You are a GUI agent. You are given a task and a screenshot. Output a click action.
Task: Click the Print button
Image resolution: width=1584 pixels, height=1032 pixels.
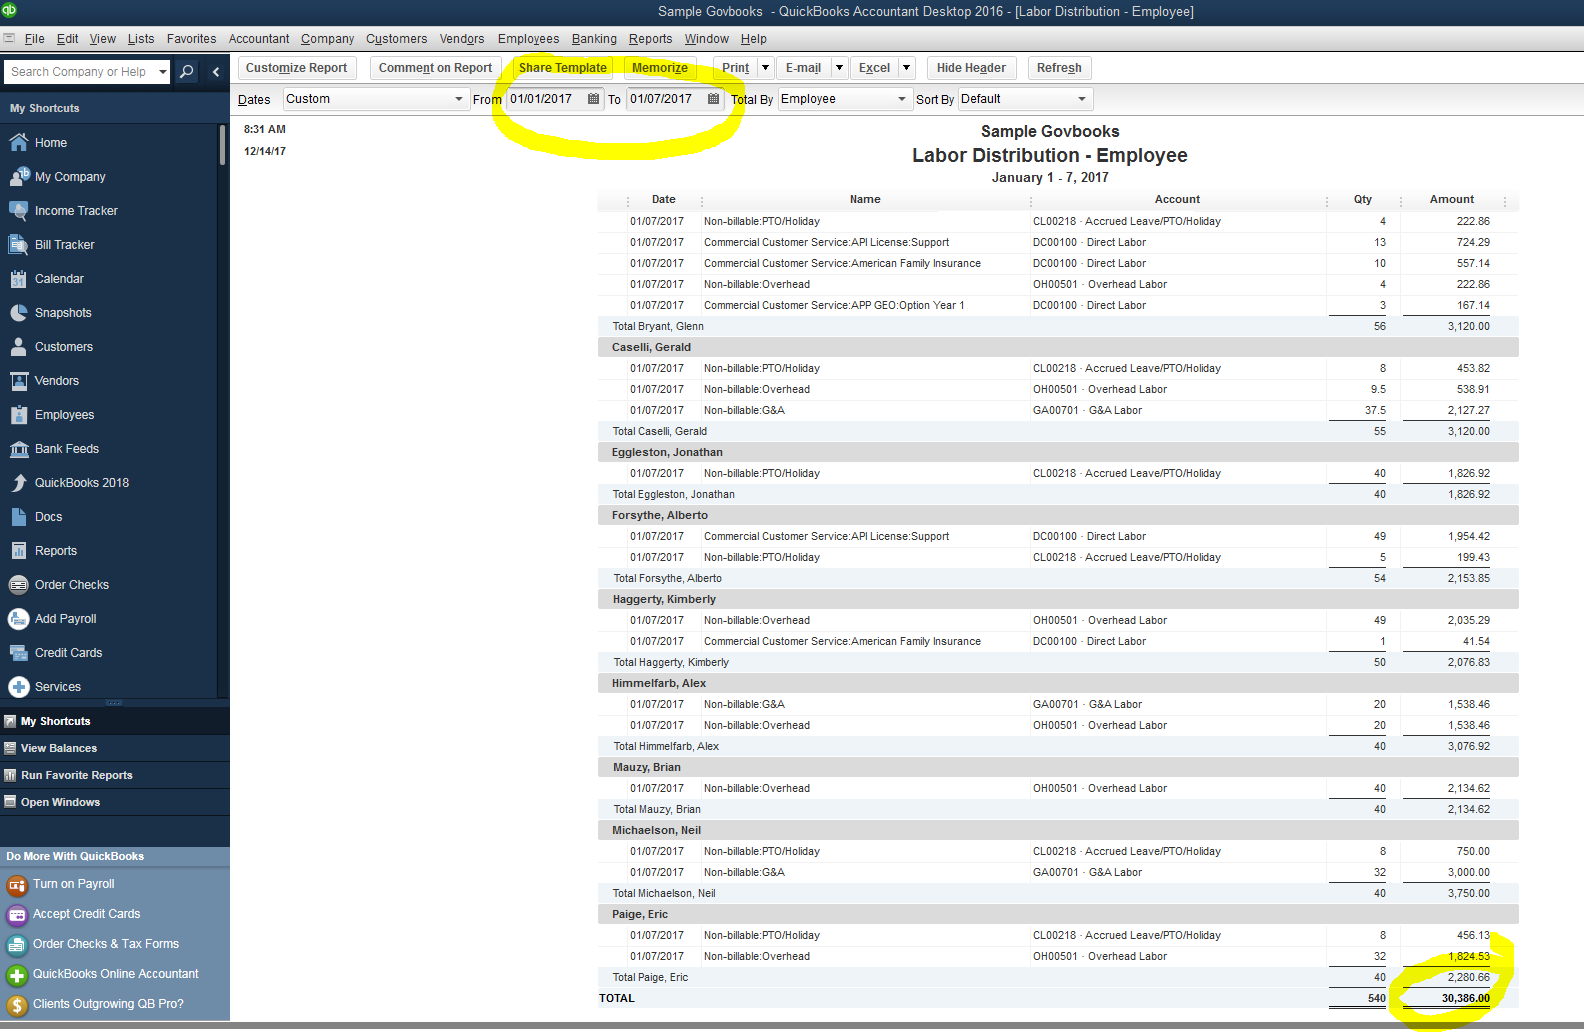[x=735, y=68]
